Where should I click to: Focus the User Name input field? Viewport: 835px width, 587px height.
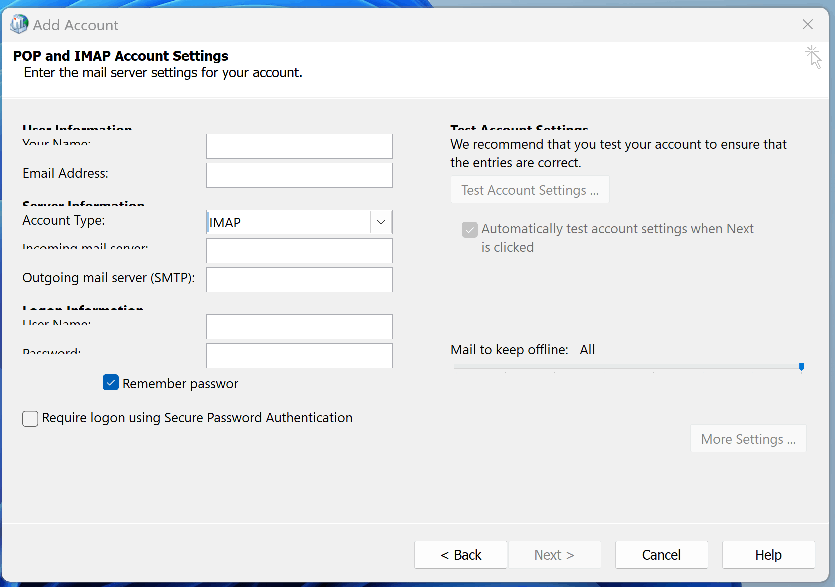pyautogui.click(x=299, y=326)
